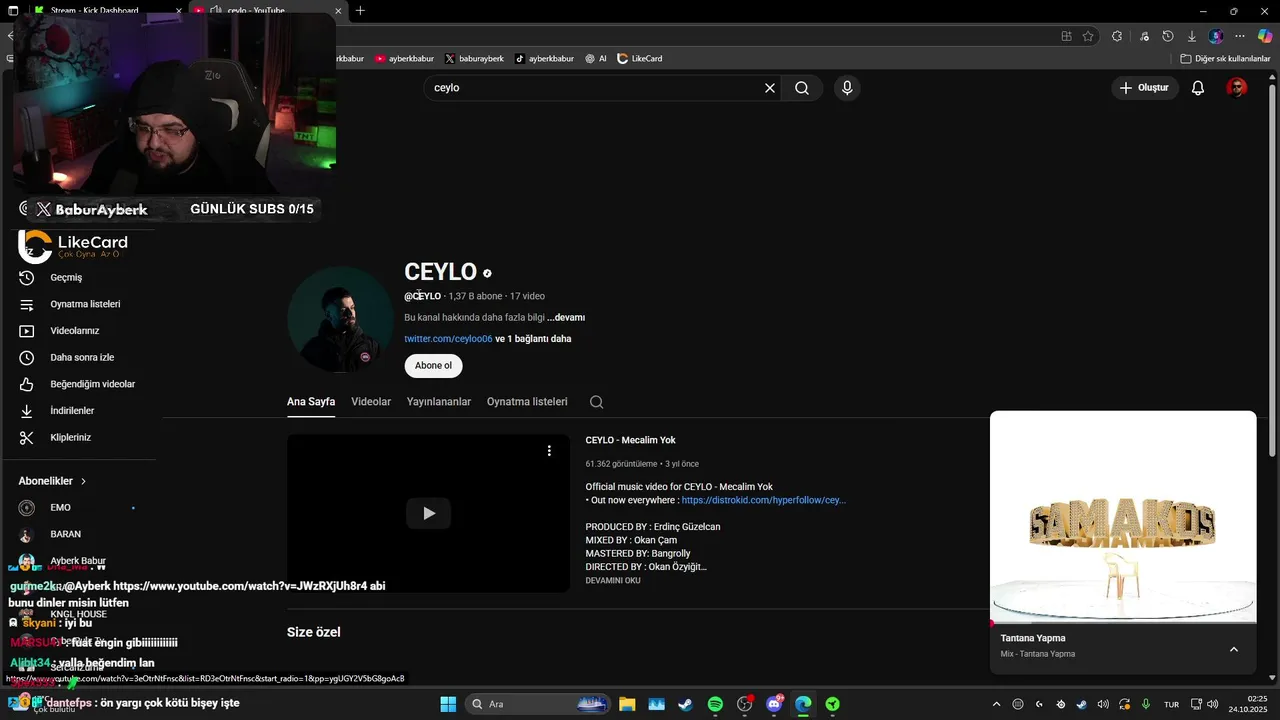Open browser extensions puzzle icon
This screenshot has height=720, width=1280.
[1117, 36]
